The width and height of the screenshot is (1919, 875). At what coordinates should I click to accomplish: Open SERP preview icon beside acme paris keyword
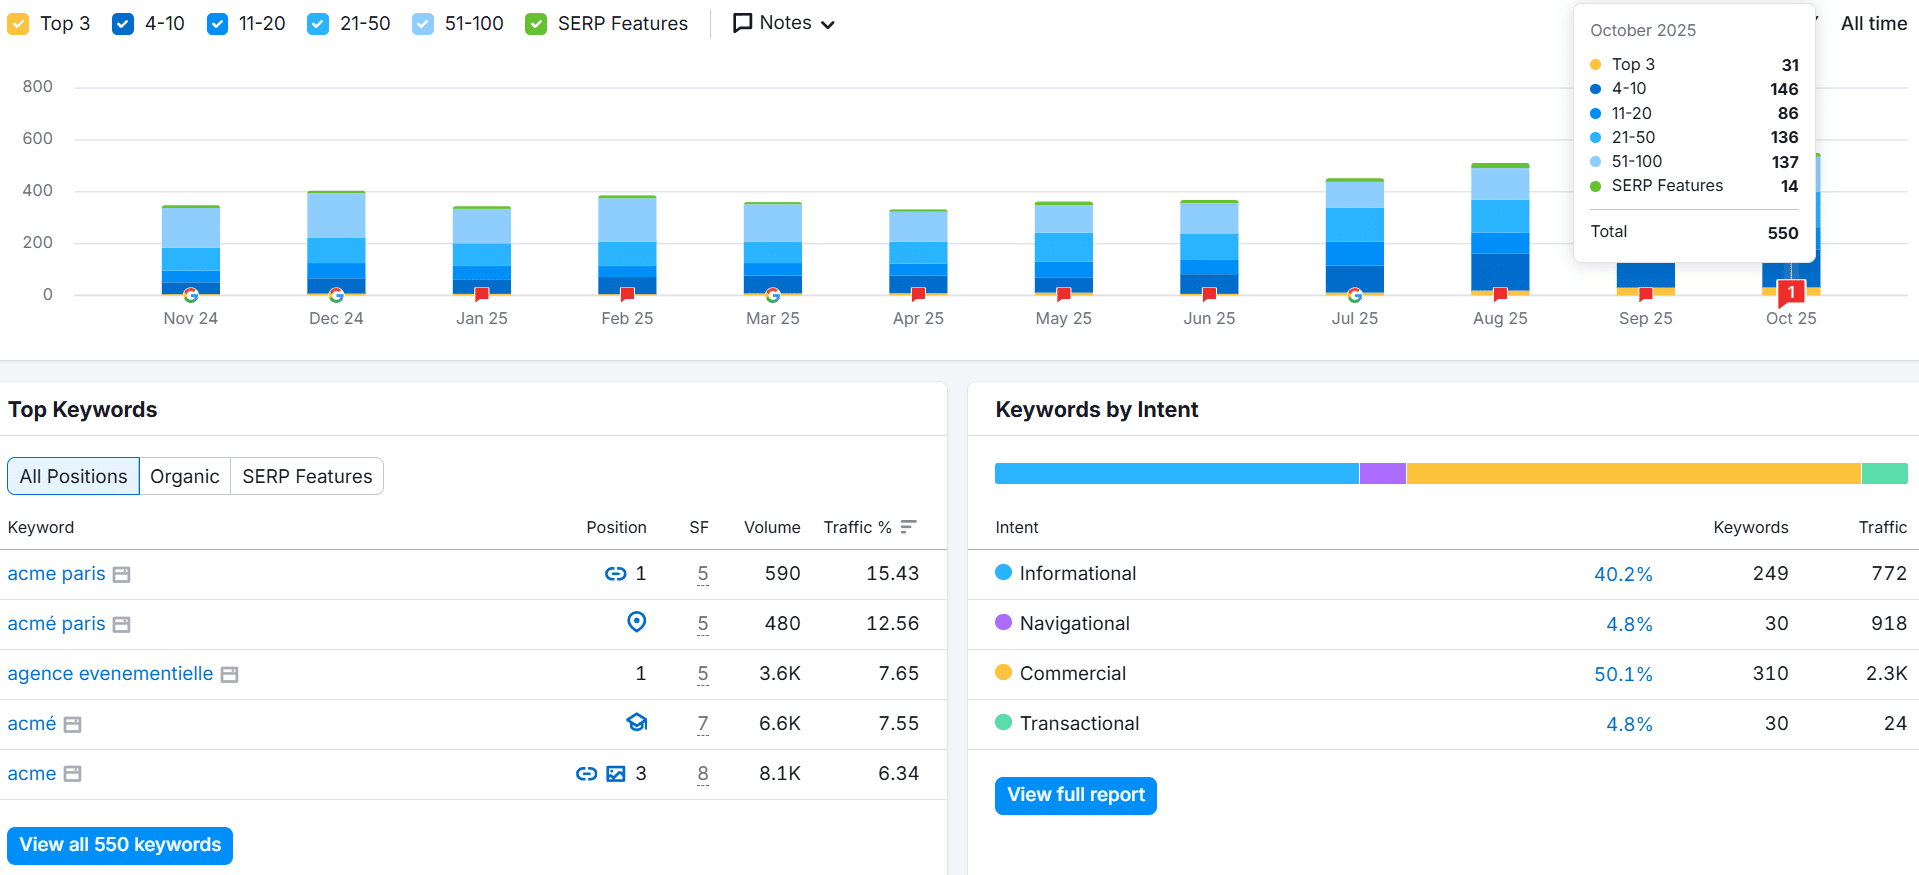[122, 575]
